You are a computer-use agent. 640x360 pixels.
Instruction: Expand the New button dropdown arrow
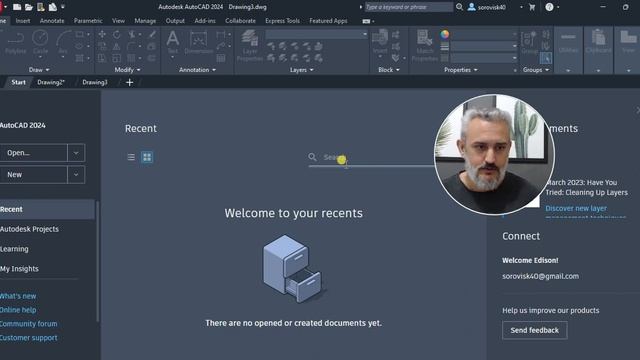[x=76, y=175]
